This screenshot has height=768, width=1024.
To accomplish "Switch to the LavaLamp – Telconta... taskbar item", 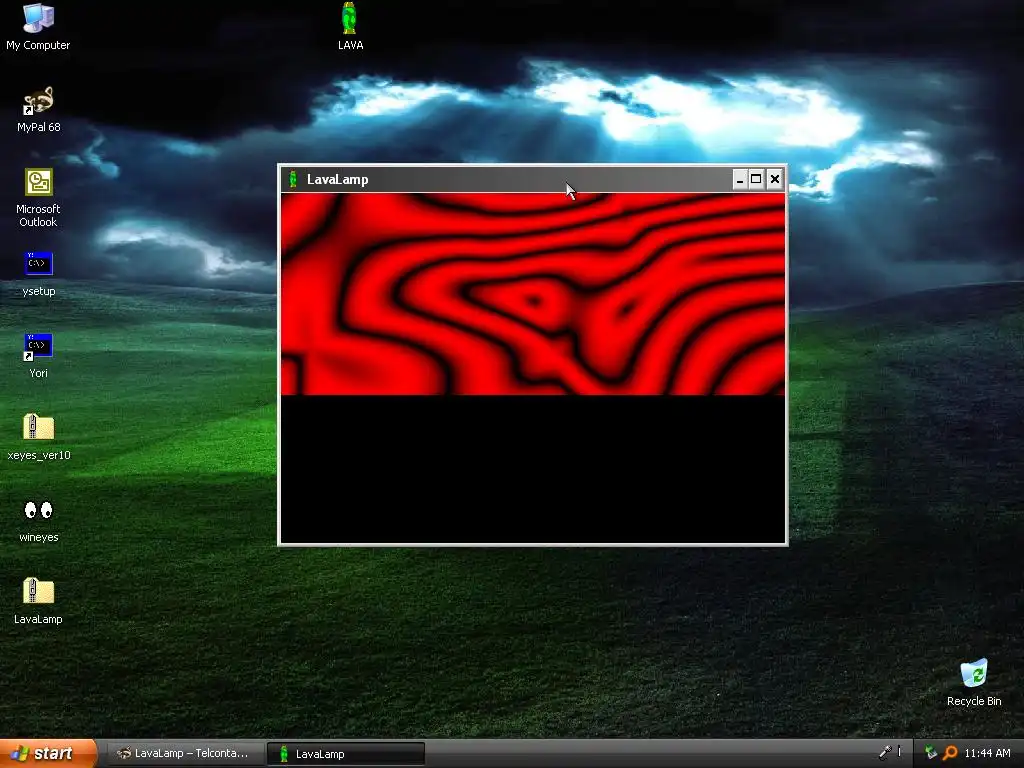I will [184, 754].
